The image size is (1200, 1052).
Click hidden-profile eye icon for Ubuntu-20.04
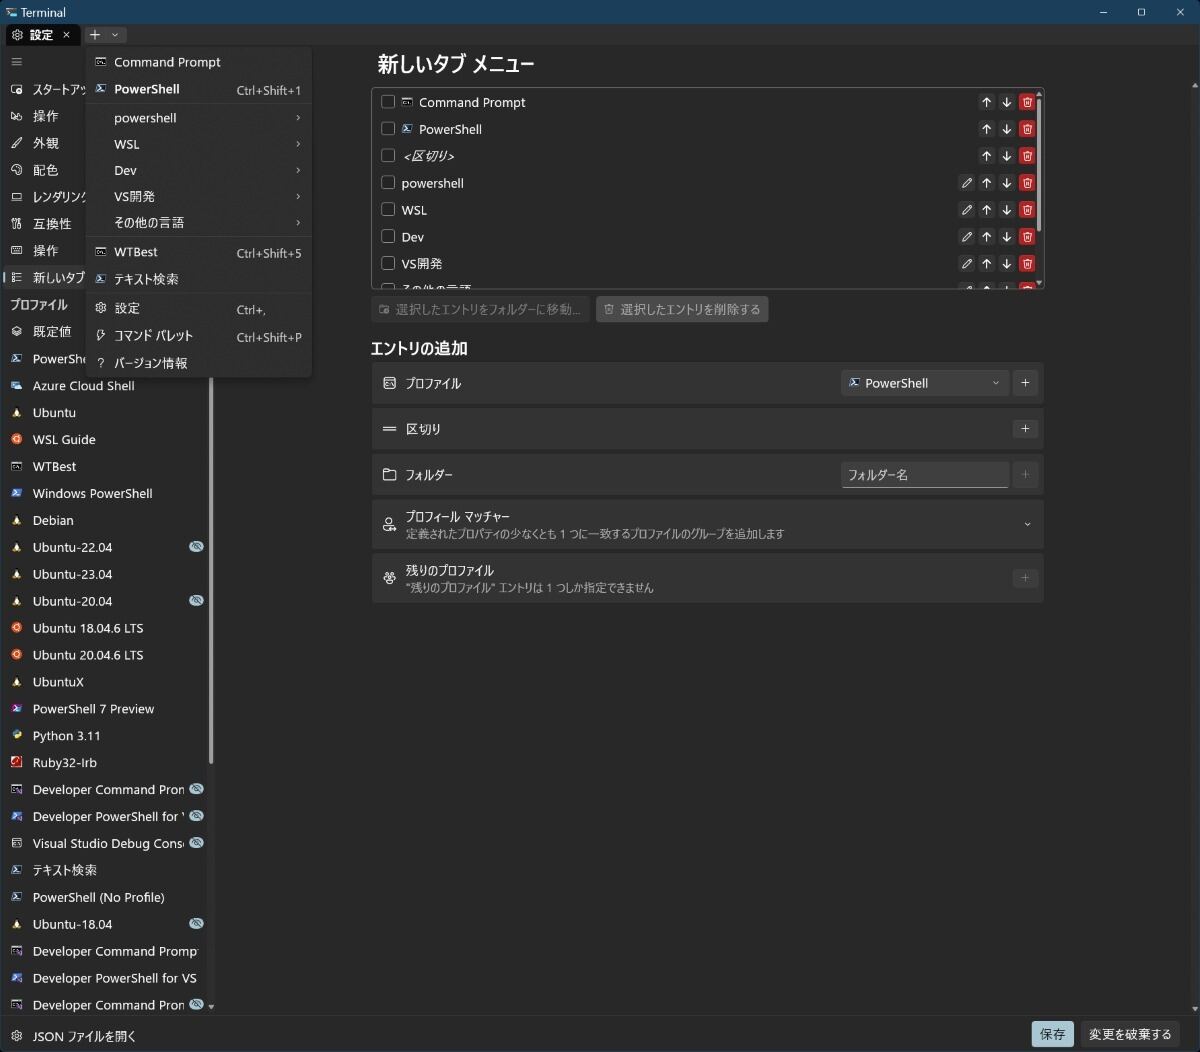click(x=196, y=601)
